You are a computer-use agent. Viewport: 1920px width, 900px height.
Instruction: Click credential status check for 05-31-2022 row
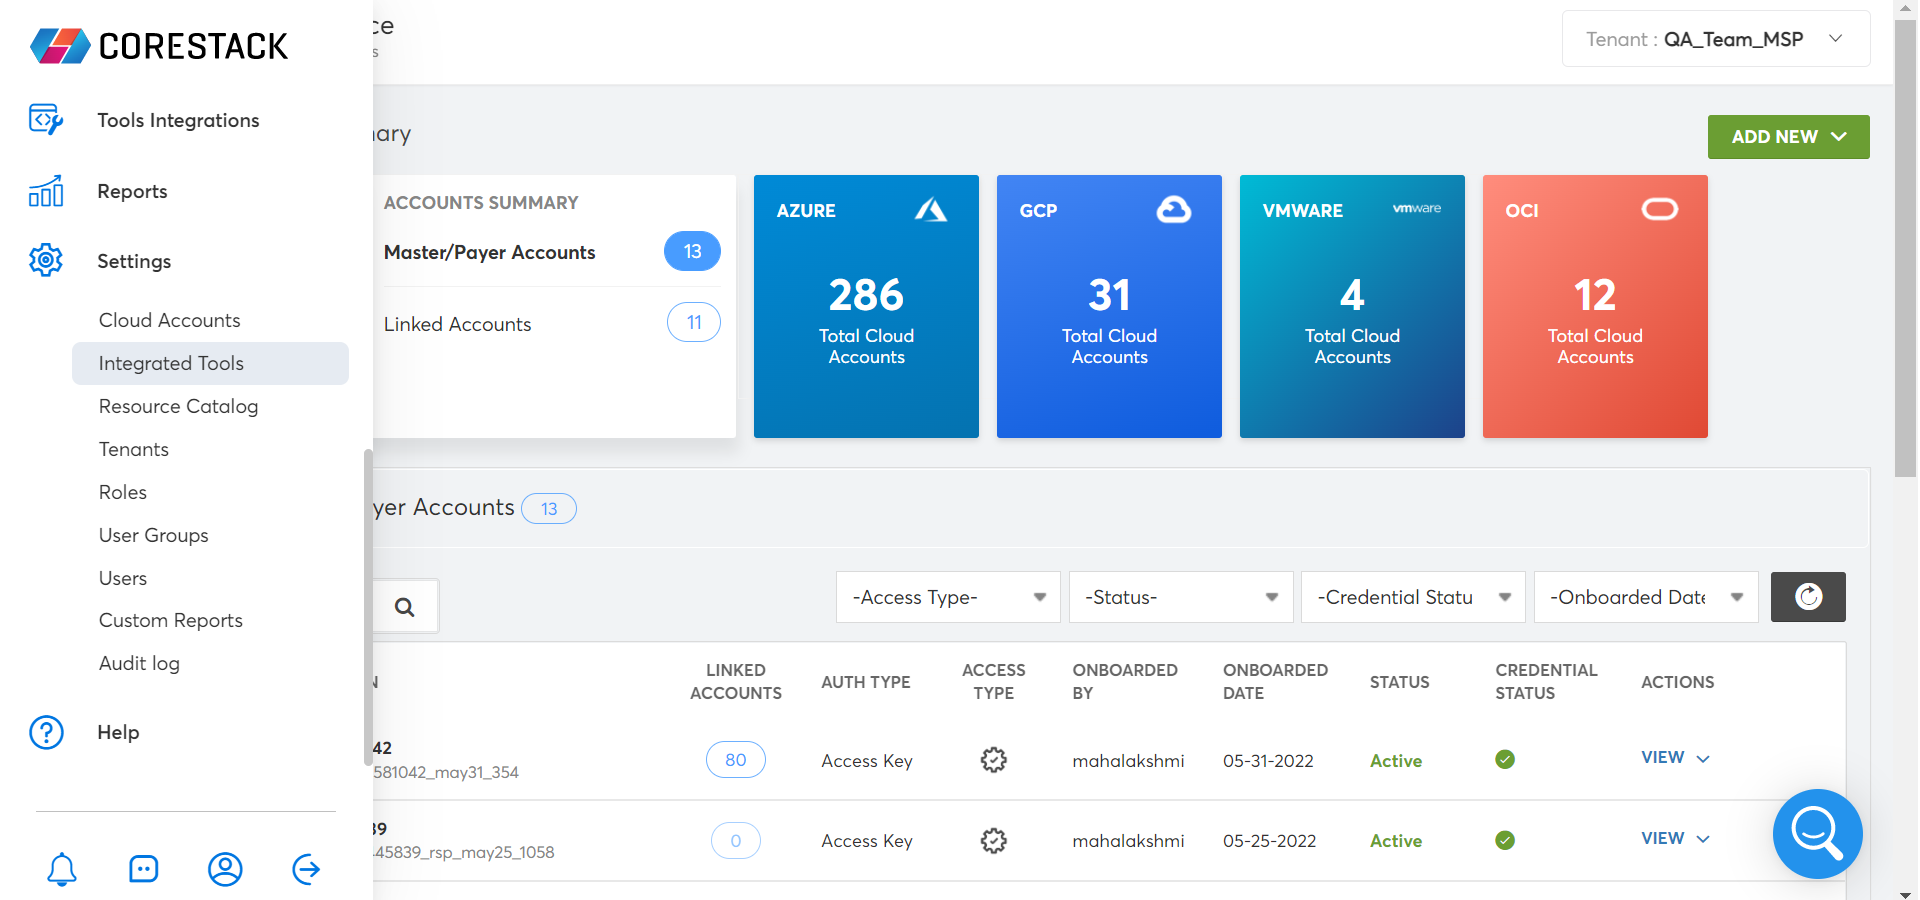pos(1505,760)
